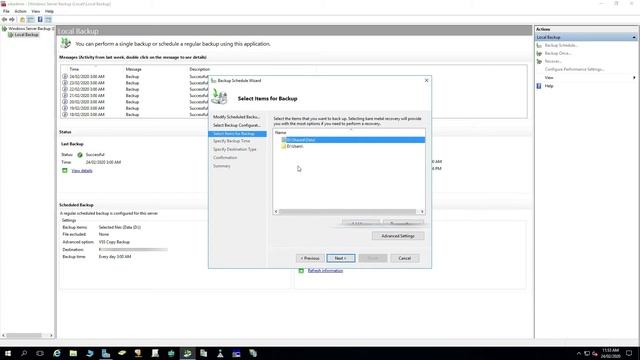Close the Backup Schedule Wizard dialog
640x360 pixels.
(427, 80)
